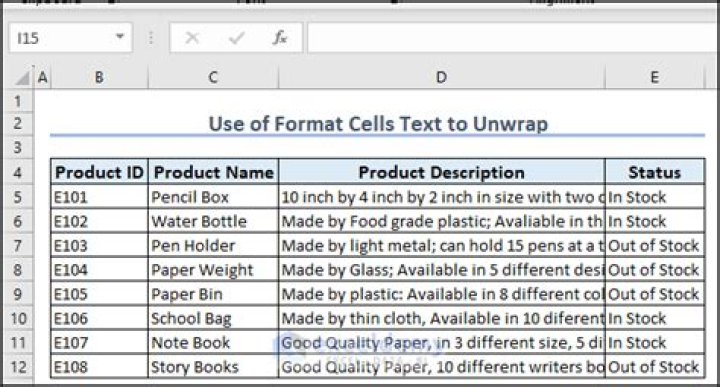The width and height of the screenshot is (720, 387).
Task: Confirm entry with the checkmark icon
Action: coord(236,38)
